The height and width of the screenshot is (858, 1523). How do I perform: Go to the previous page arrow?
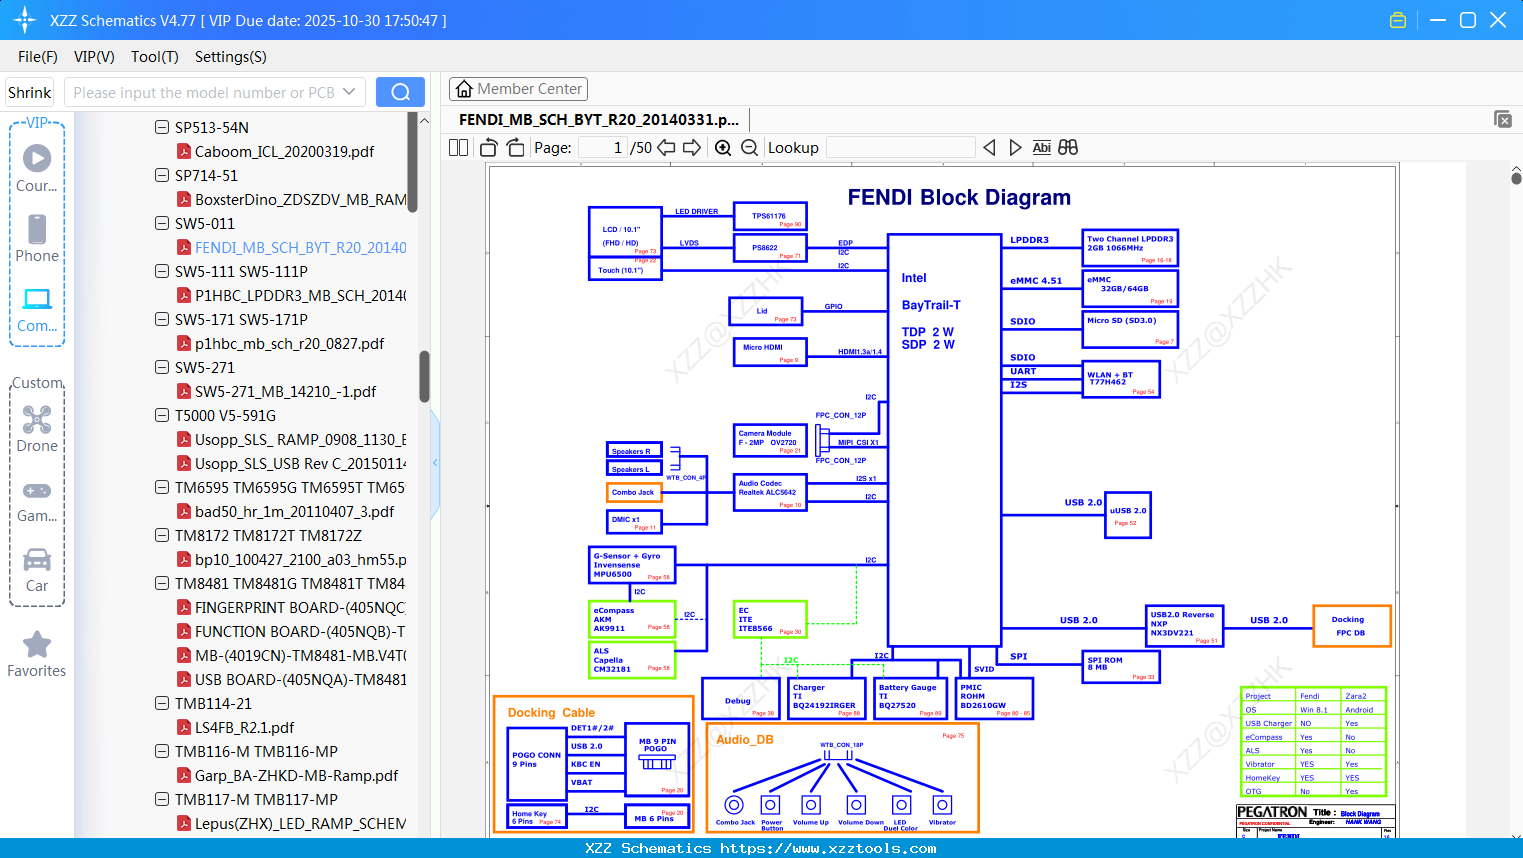[x=666, y=147]
